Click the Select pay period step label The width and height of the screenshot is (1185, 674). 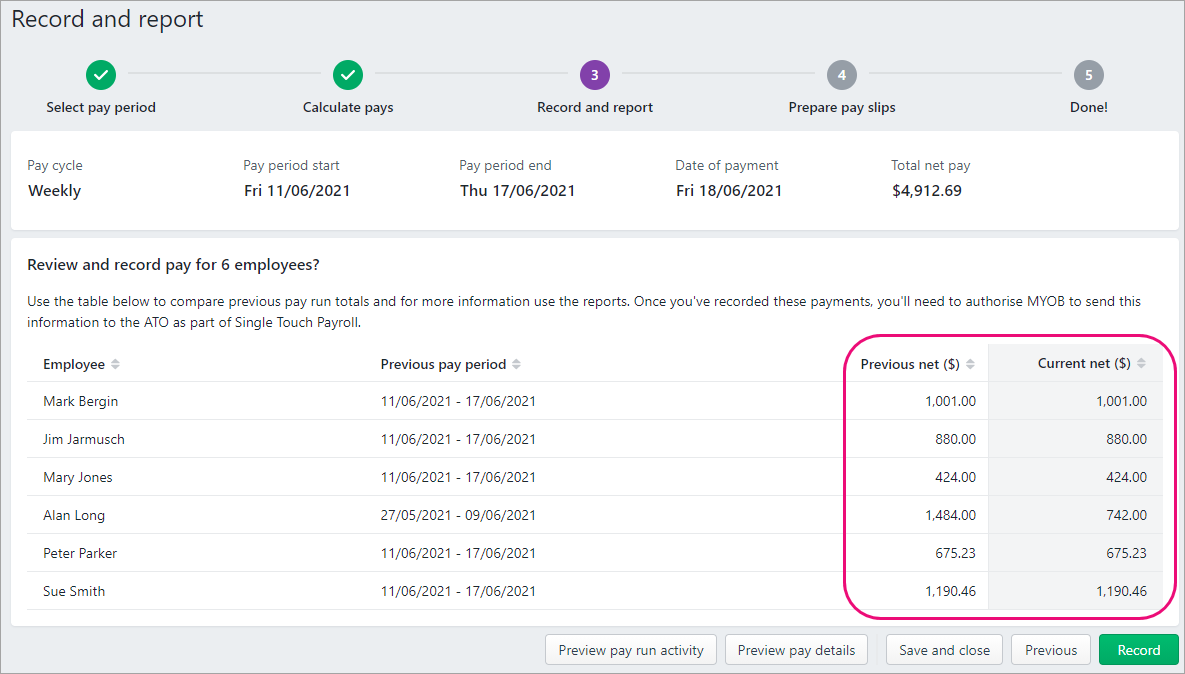101,107
